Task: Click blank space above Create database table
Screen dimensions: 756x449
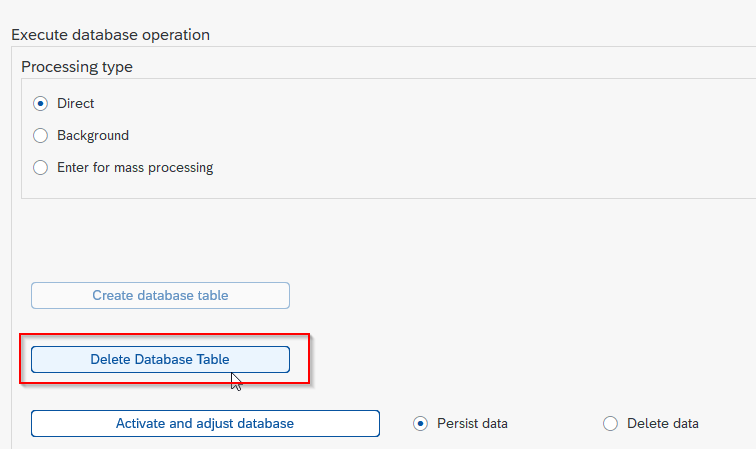Action: click(160, 241)
